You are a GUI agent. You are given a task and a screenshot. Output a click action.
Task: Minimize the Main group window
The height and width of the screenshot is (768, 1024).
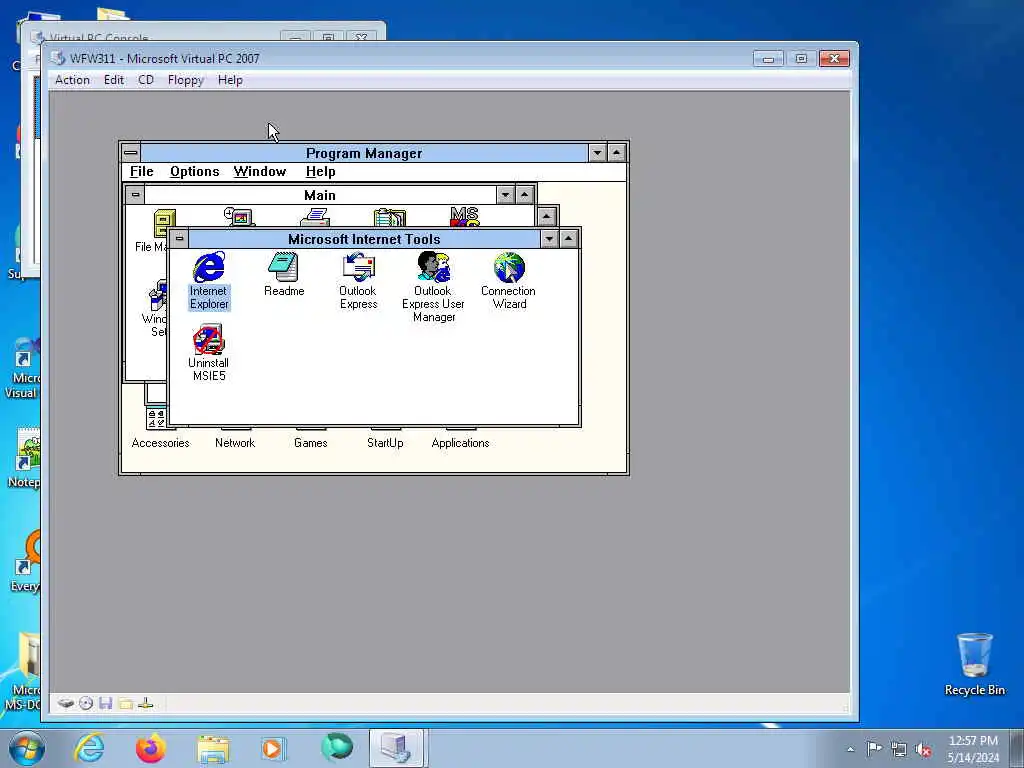pyautogui.click(x=505, y=195)
